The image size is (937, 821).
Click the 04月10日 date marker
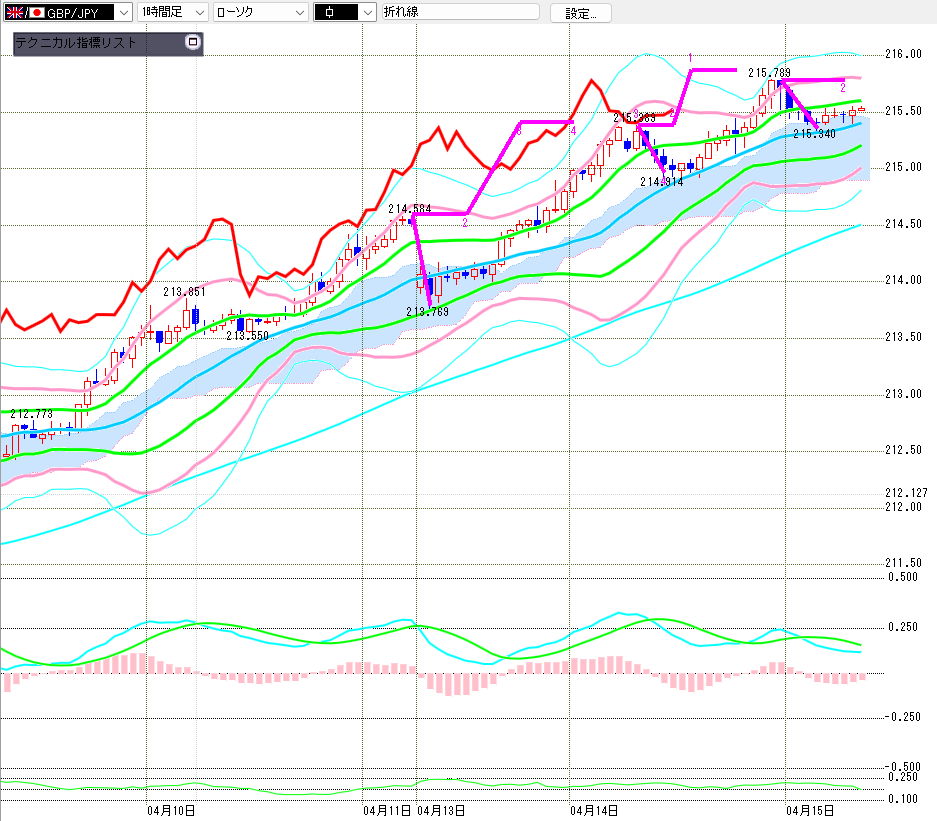tap(170, 809)
